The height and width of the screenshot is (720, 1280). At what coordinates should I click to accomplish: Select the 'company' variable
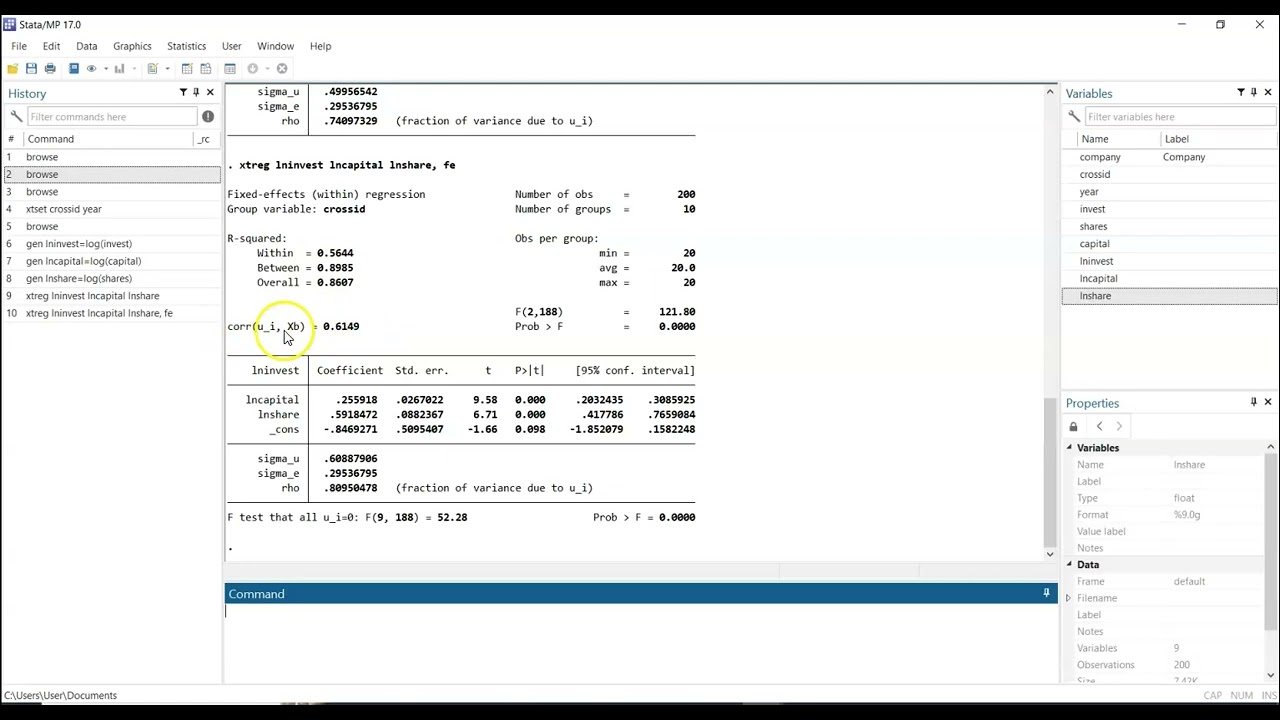[x=1169, y=157]
